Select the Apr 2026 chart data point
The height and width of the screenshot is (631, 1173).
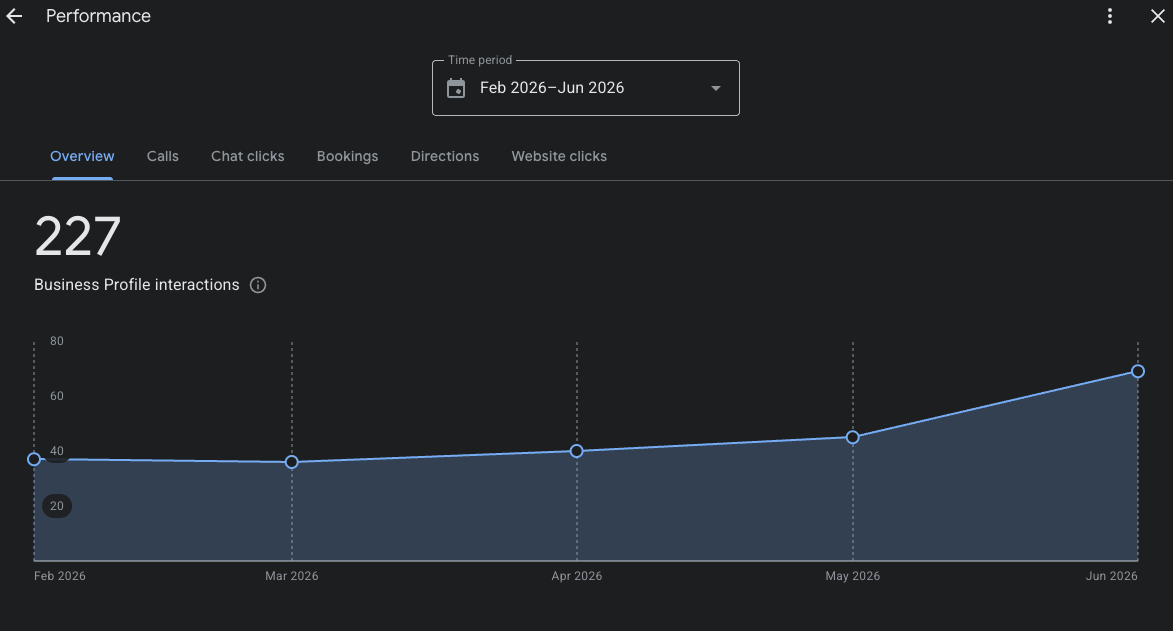point(576,451)
